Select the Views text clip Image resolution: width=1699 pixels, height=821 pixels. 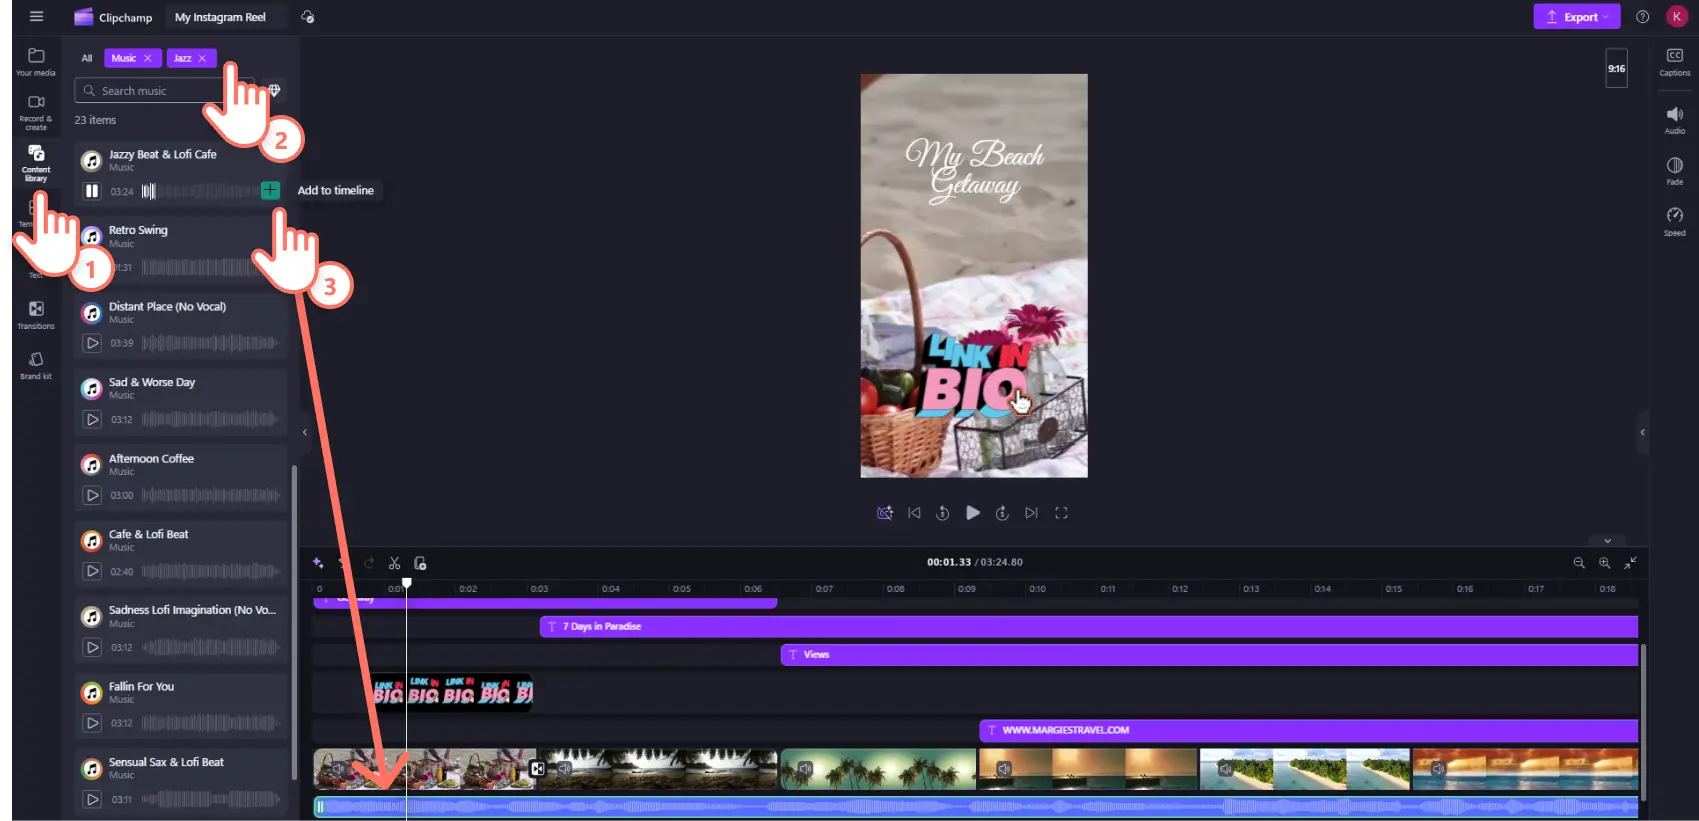[1209, 654]
